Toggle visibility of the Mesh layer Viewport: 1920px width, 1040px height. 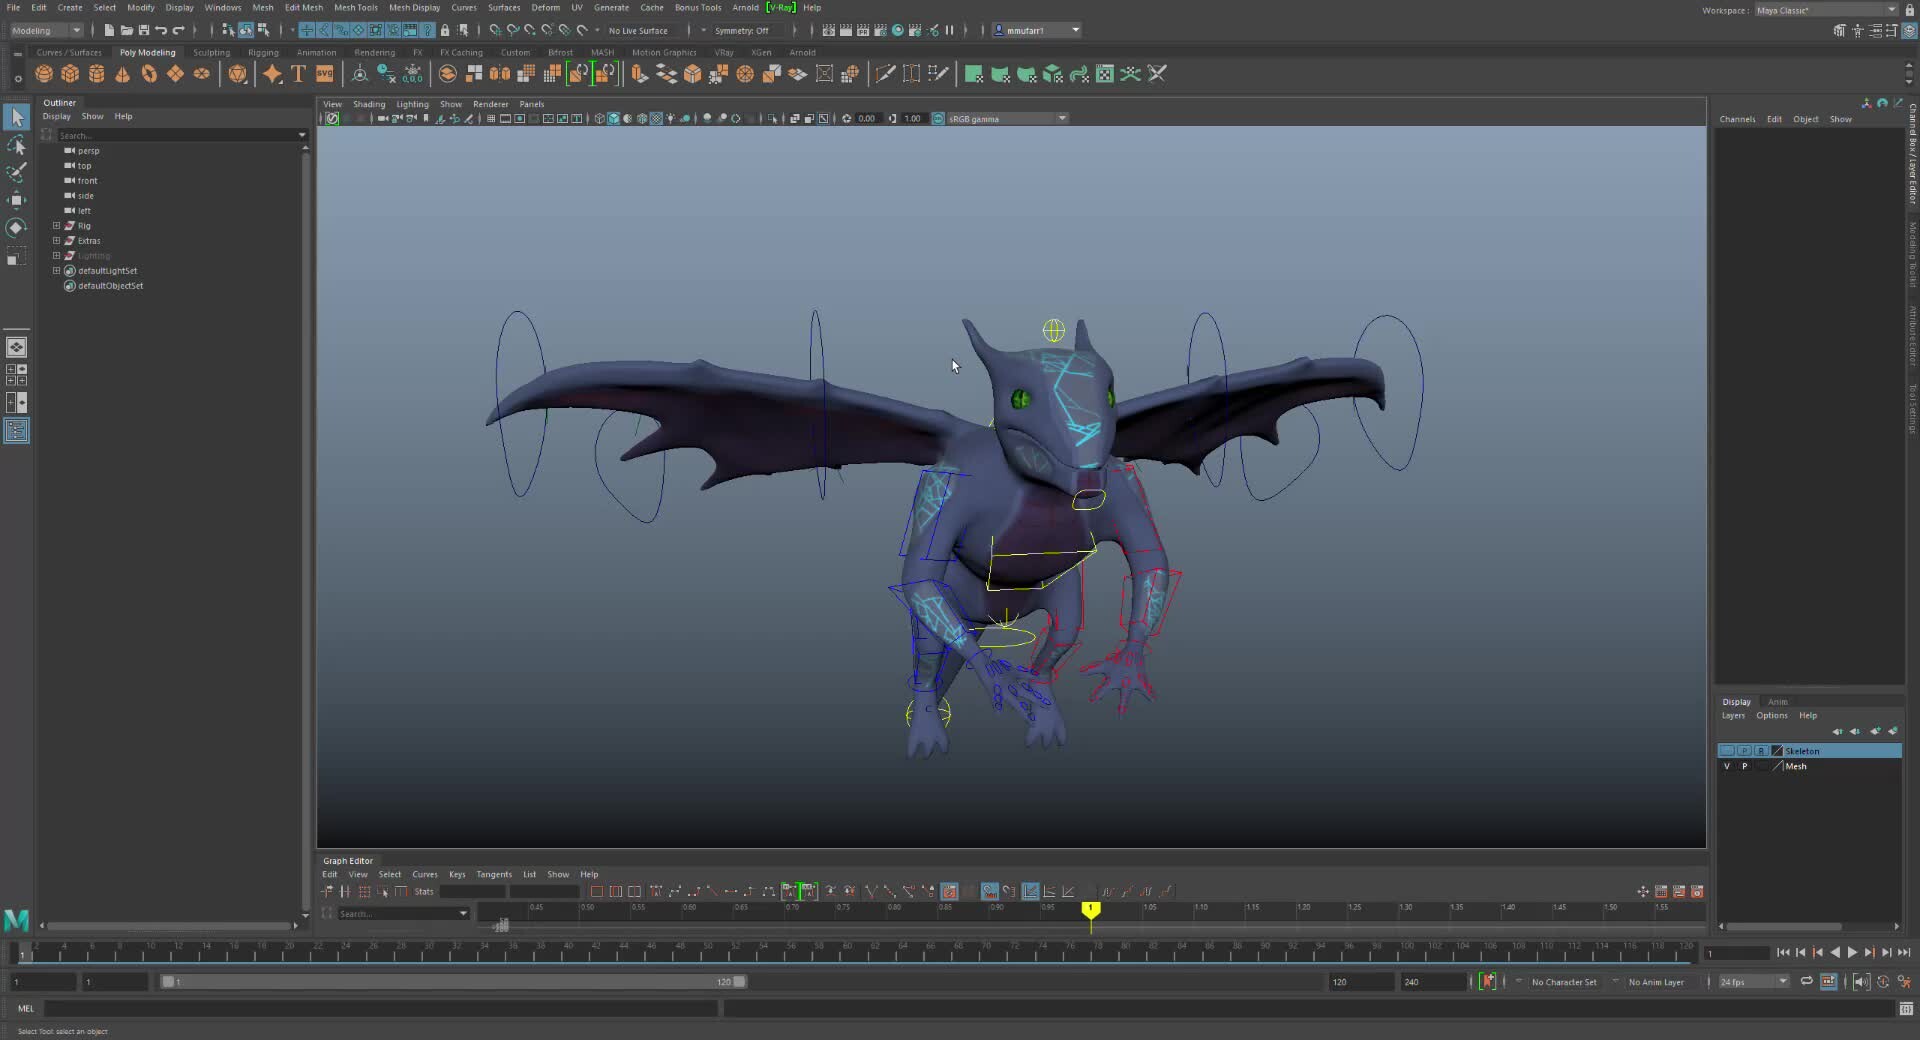(1727, 766)
